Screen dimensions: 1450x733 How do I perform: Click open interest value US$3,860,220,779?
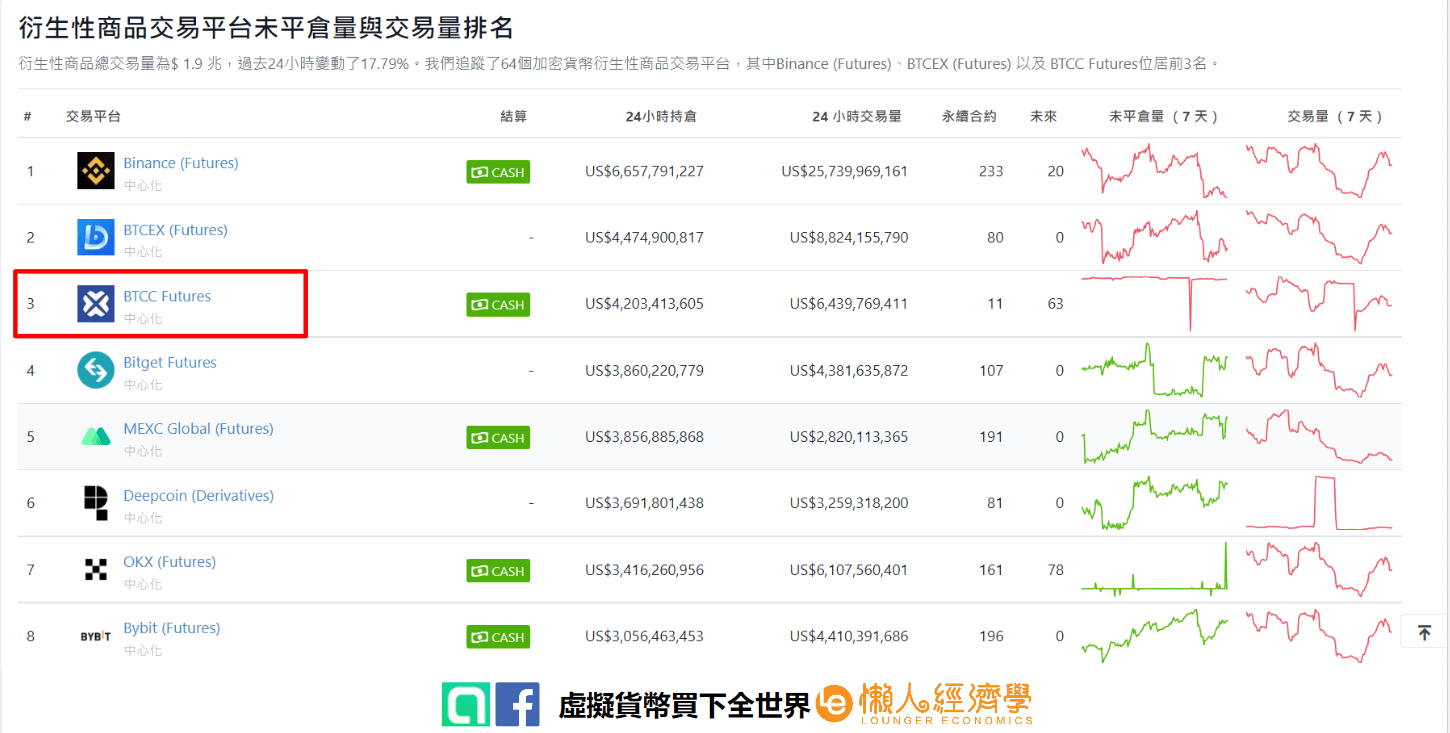tap(644, 370)
